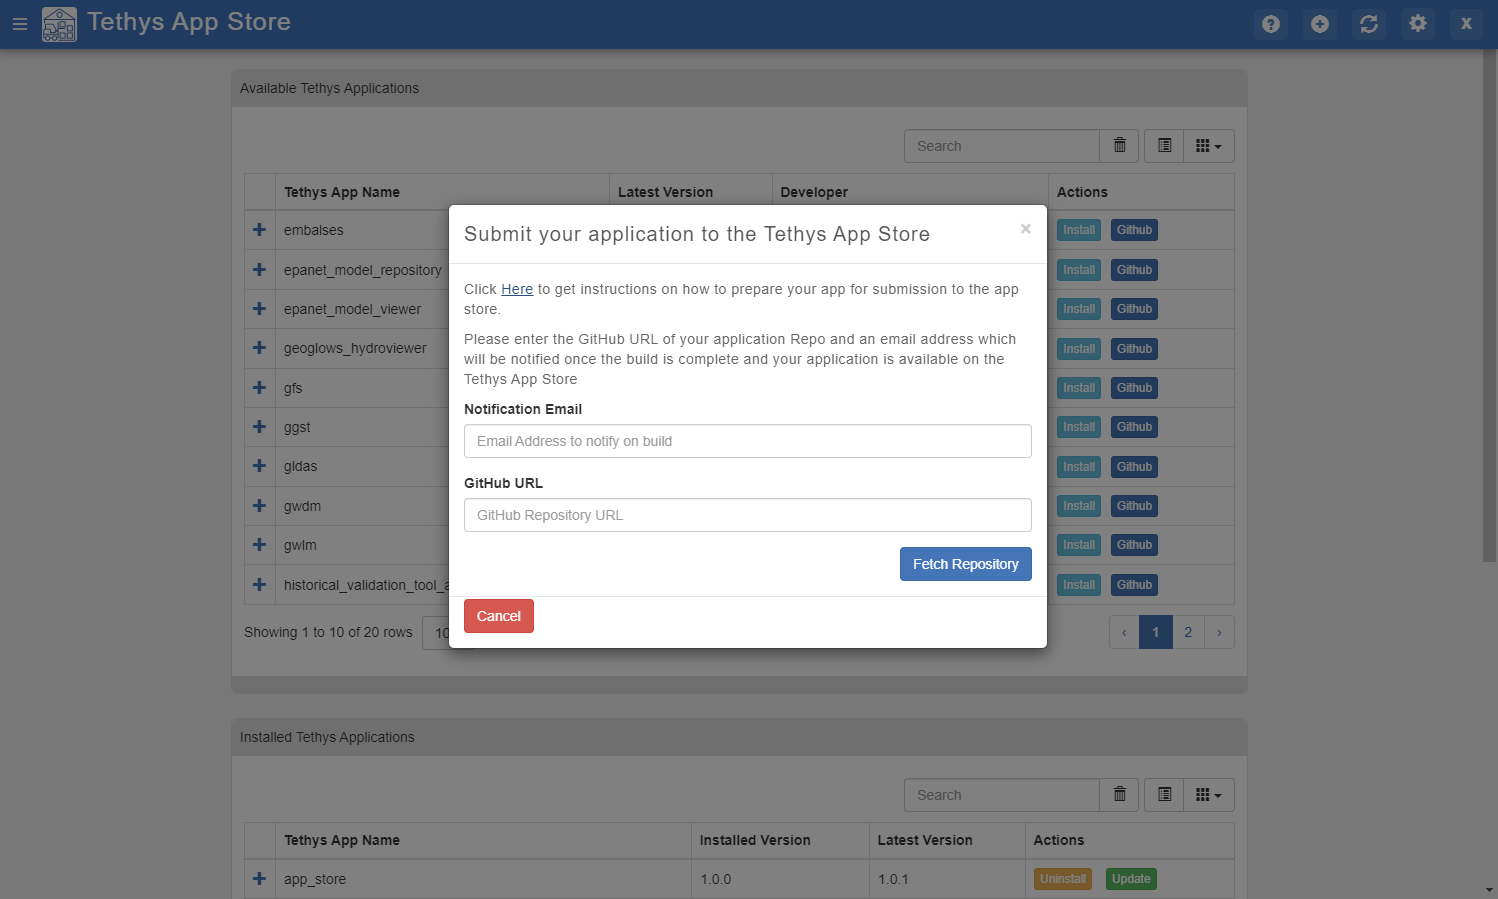Viewport: 1498px width, 899px height.
Task: Expand the gwdm row details
Action: [260, 506]
